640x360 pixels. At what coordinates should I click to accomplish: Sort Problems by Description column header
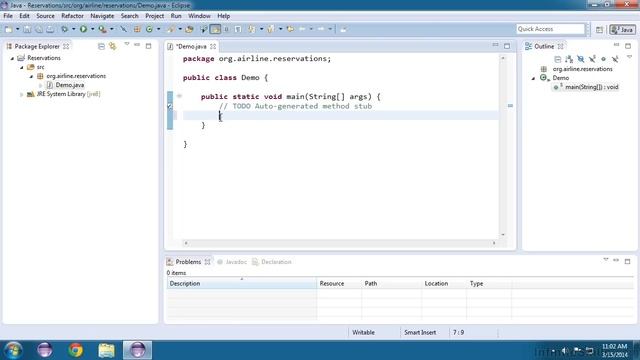(x=242, y=283)
